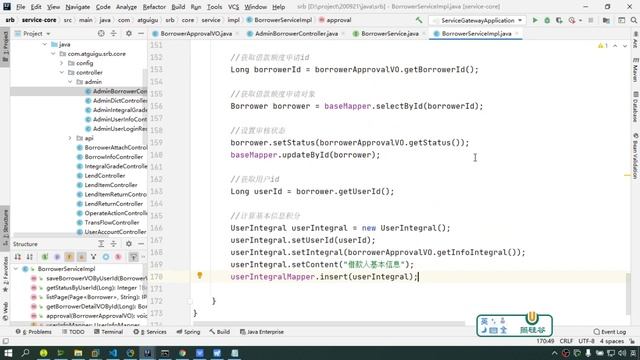Click the profiler run icon
This screenshot has height=360, width=640.
pyautogui.click(x=572, y=20)
